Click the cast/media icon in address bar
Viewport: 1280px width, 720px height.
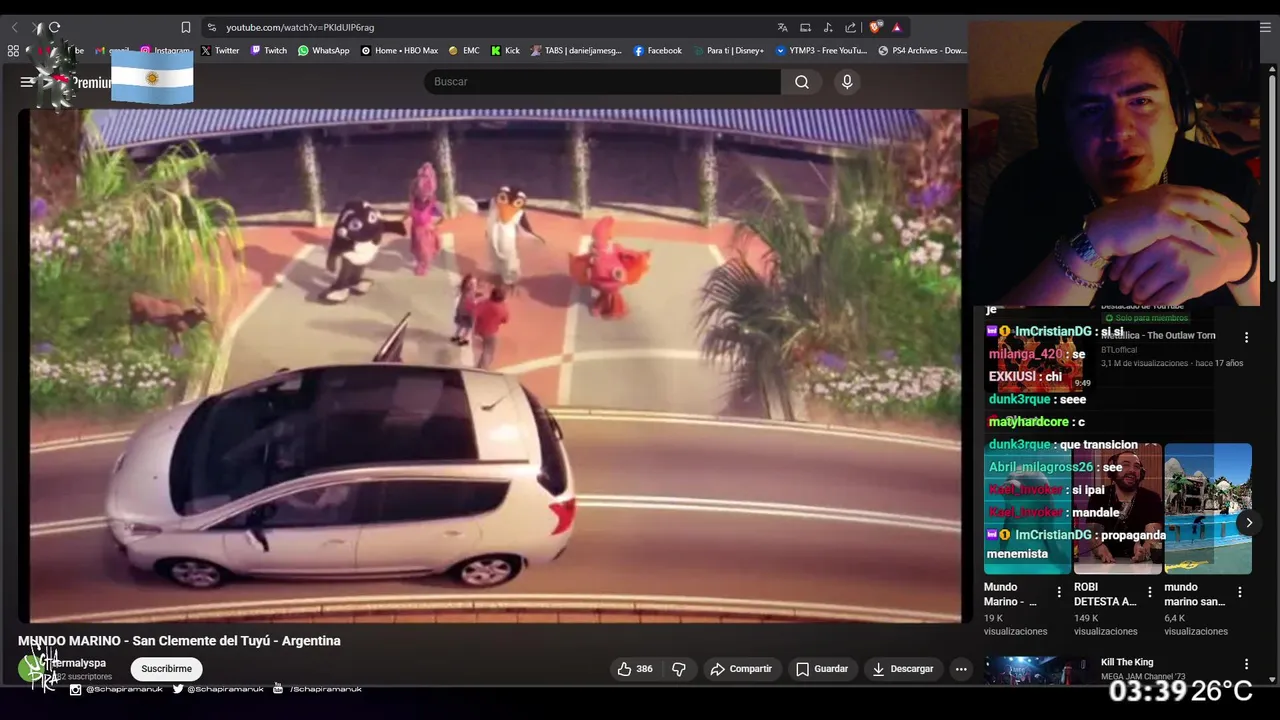click(805, 27)
